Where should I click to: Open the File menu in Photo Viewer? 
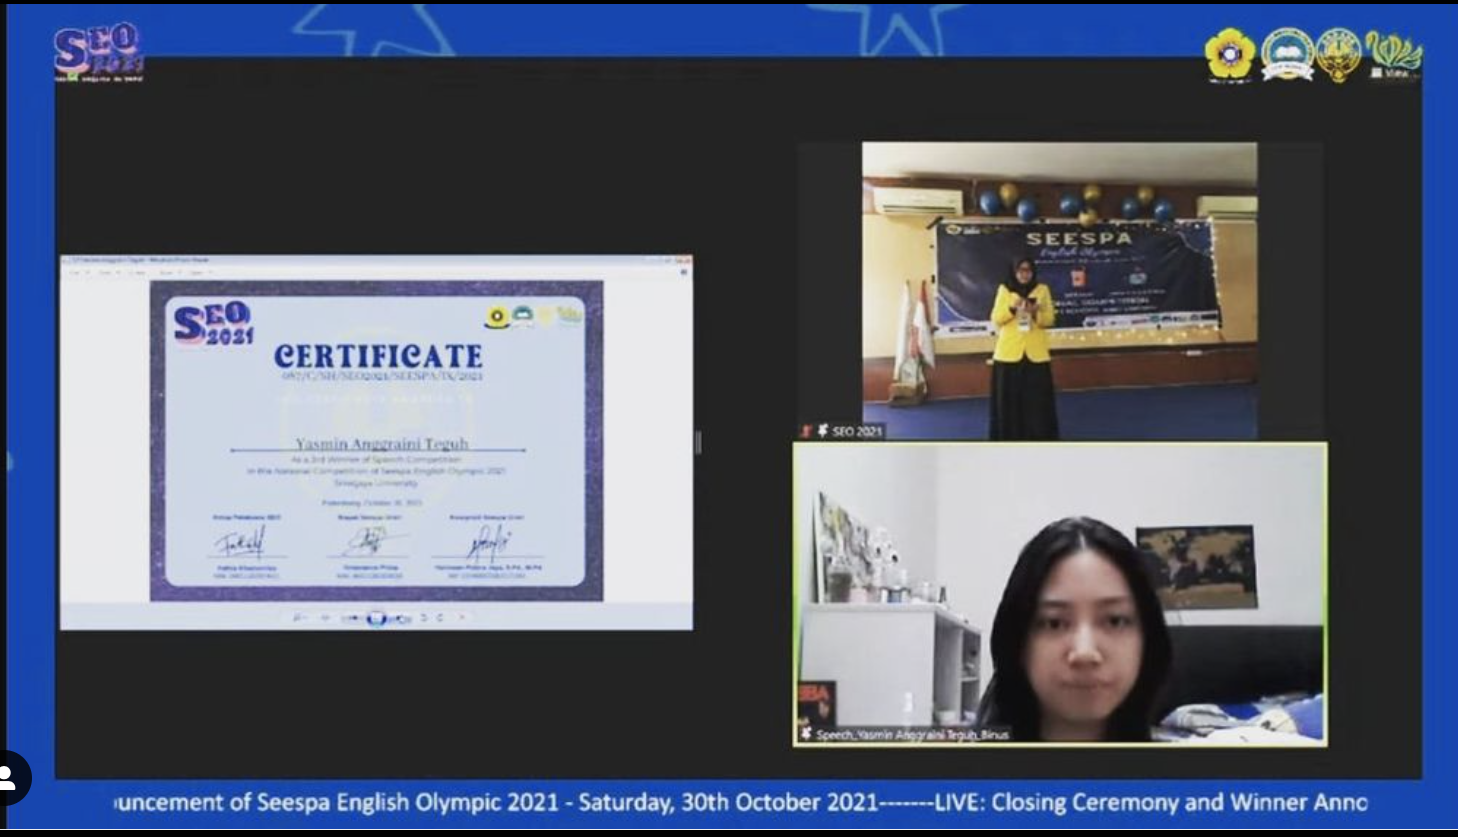point(77,272)
